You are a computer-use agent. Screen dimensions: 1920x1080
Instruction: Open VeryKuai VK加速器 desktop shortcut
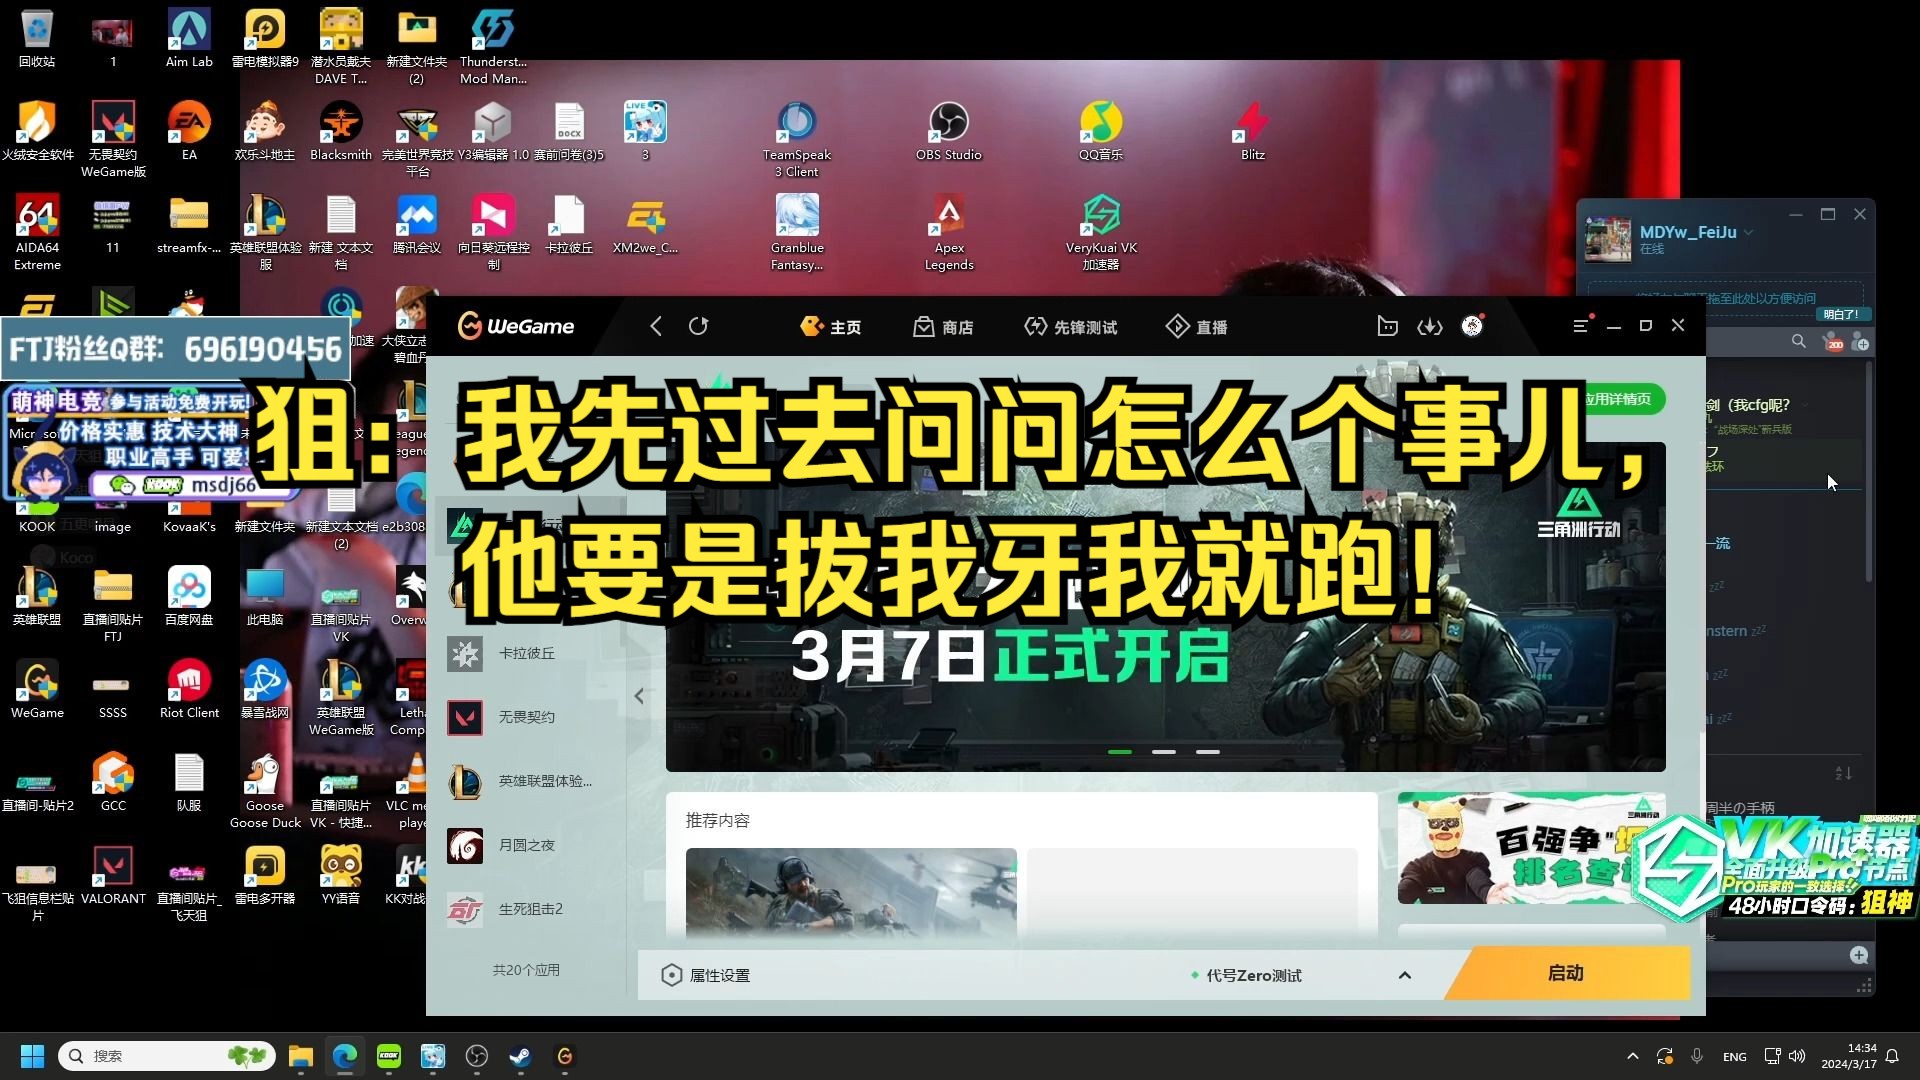pyautogui.click(x=1101, y=233)
